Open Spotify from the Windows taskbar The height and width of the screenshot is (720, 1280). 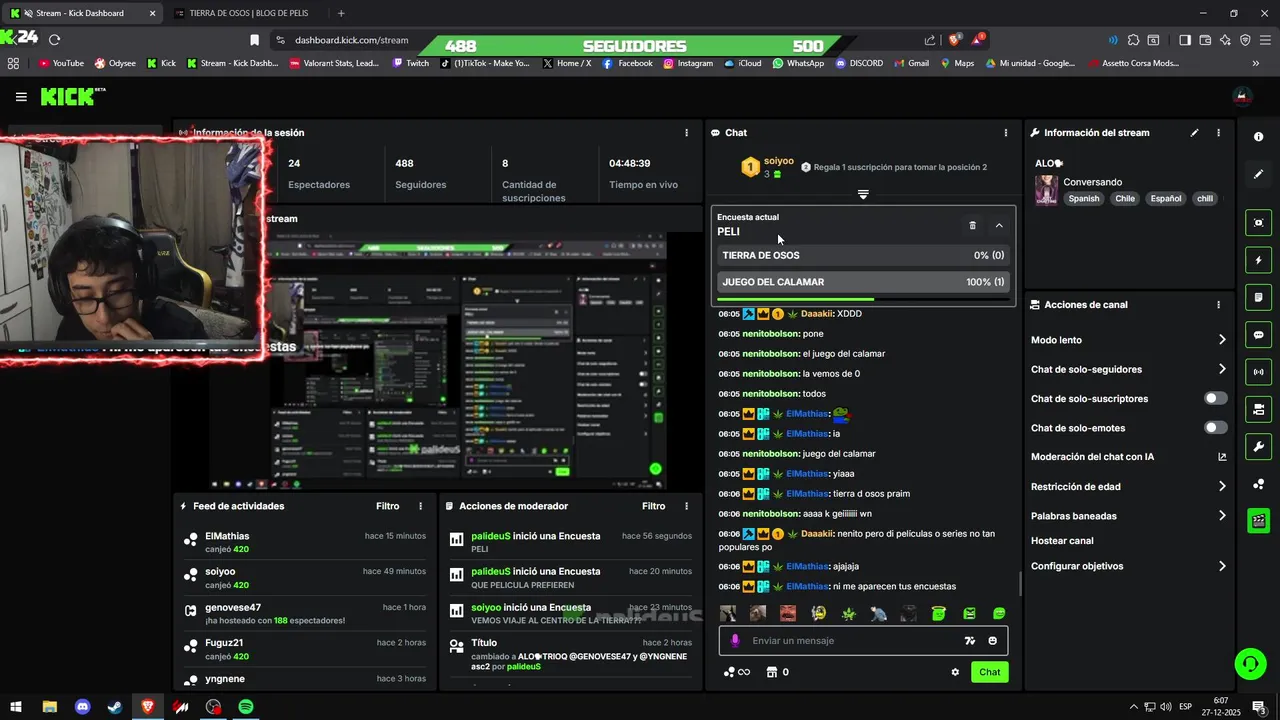tap(246, 707)
